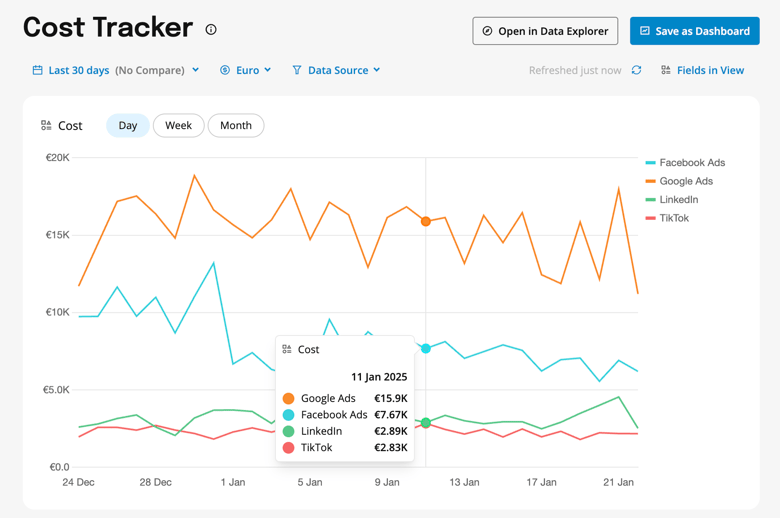Image resolution: width=780 pixels, height=518 pixels.
Task: Click the refresh icon next to Refreshed just now
Action: click(636, 70)
